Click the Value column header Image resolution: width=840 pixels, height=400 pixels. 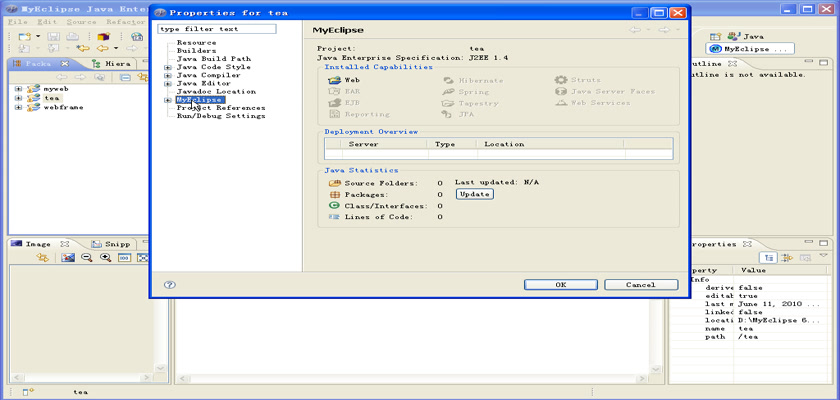781,270
